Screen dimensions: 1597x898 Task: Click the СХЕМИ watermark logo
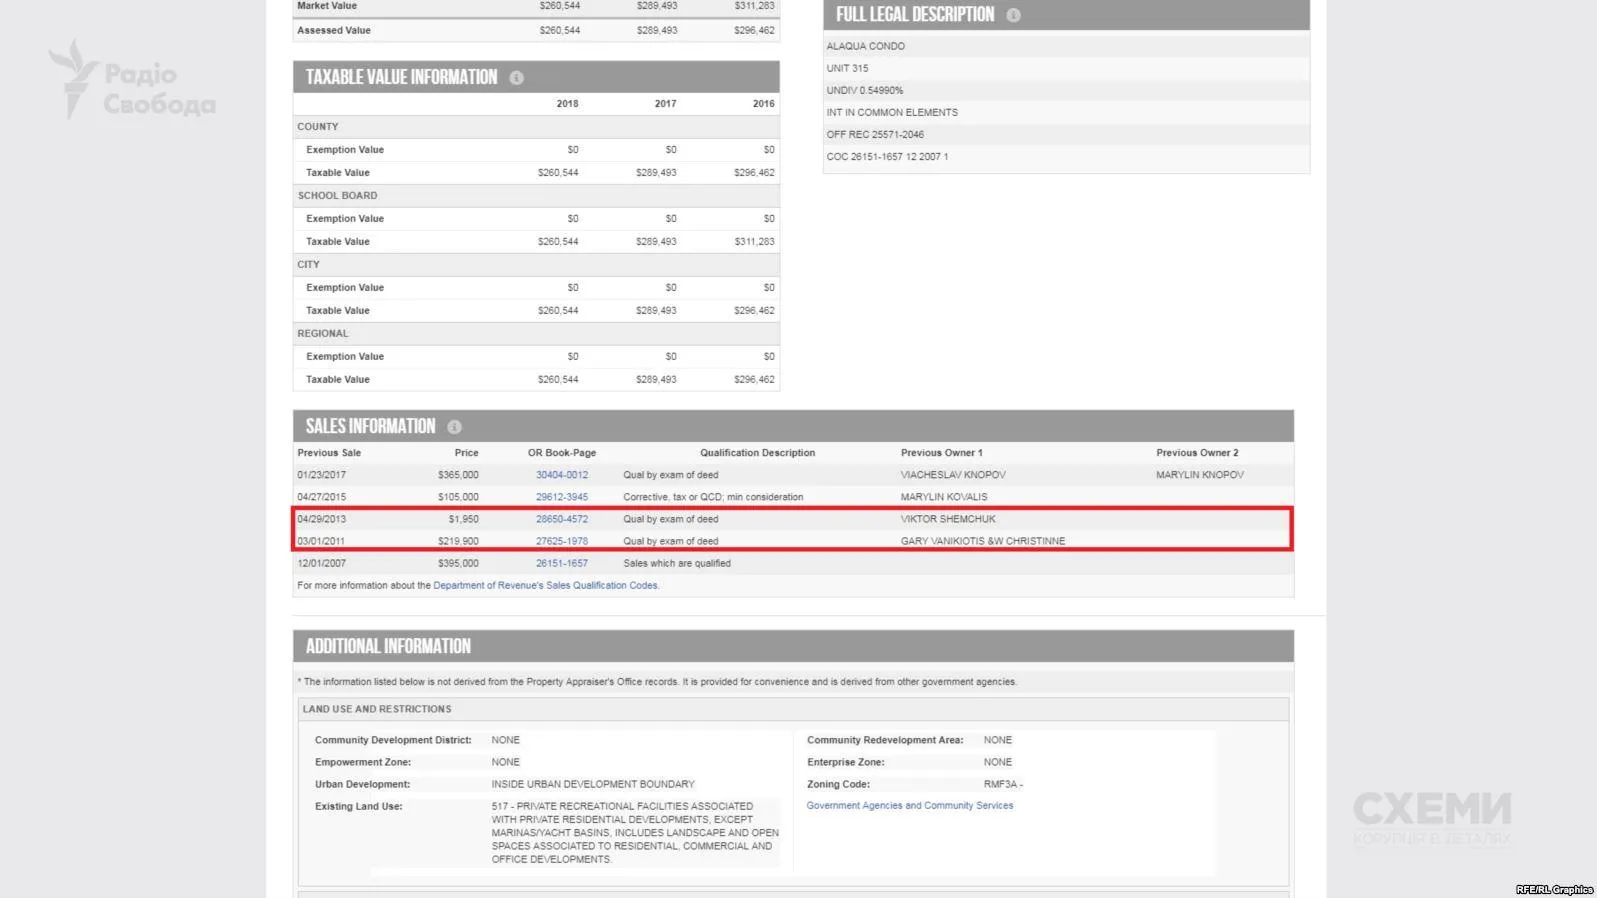pyautogui.click(x=1431, y=816)
